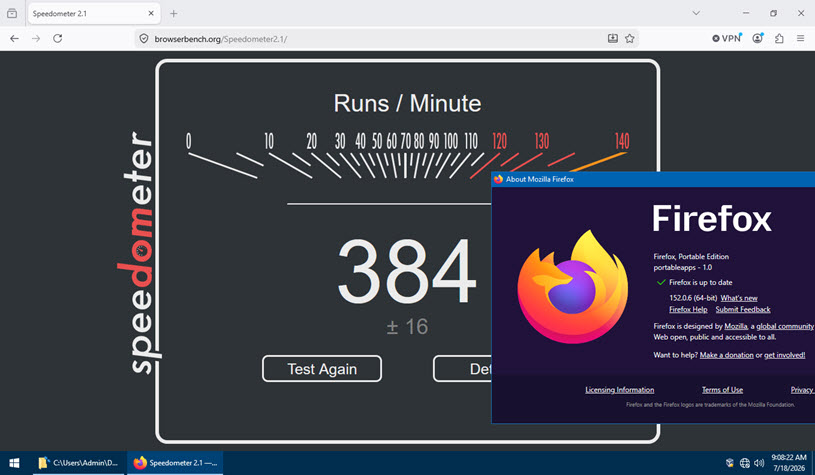The width and height of the screenshot is (815, 475).
Task: Click the Runs / Minute heading
Action: pos(408,103)
